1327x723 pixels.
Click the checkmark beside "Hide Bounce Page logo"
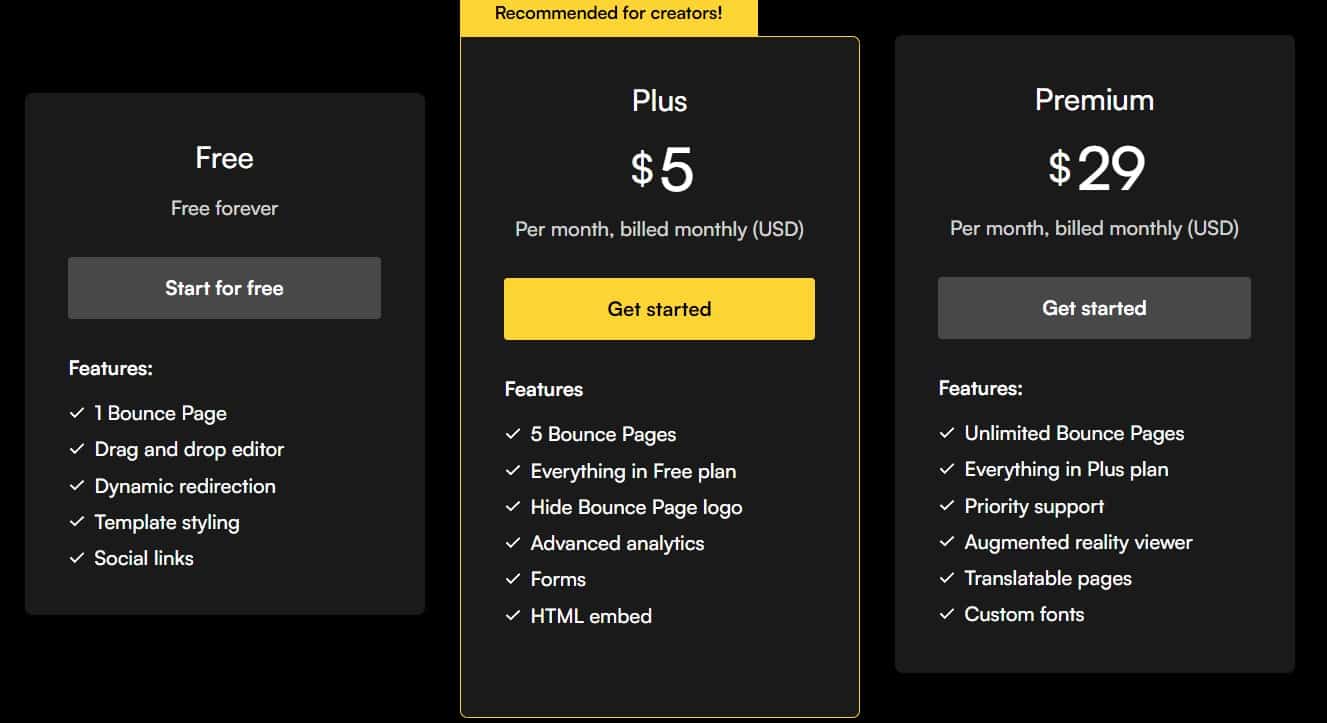513,507
